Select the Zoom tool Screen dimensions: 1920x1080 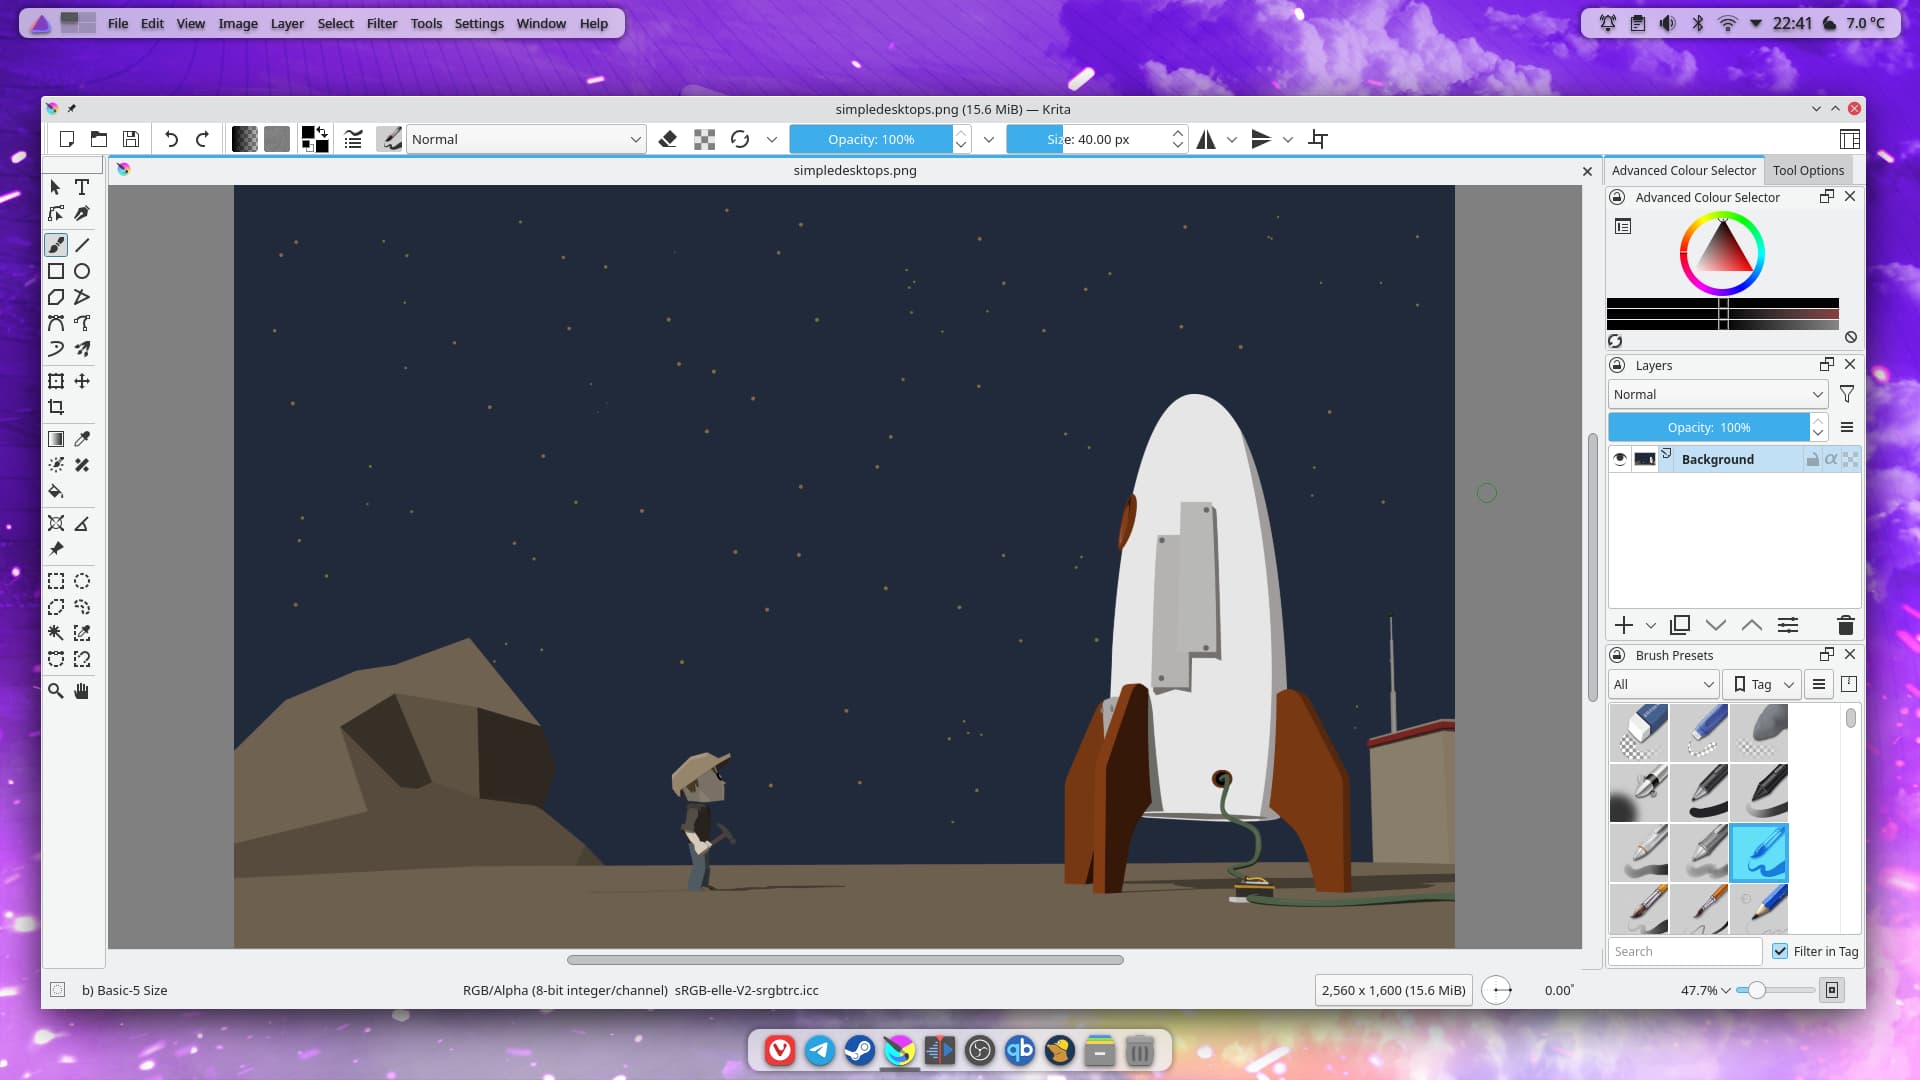point(56,690)
